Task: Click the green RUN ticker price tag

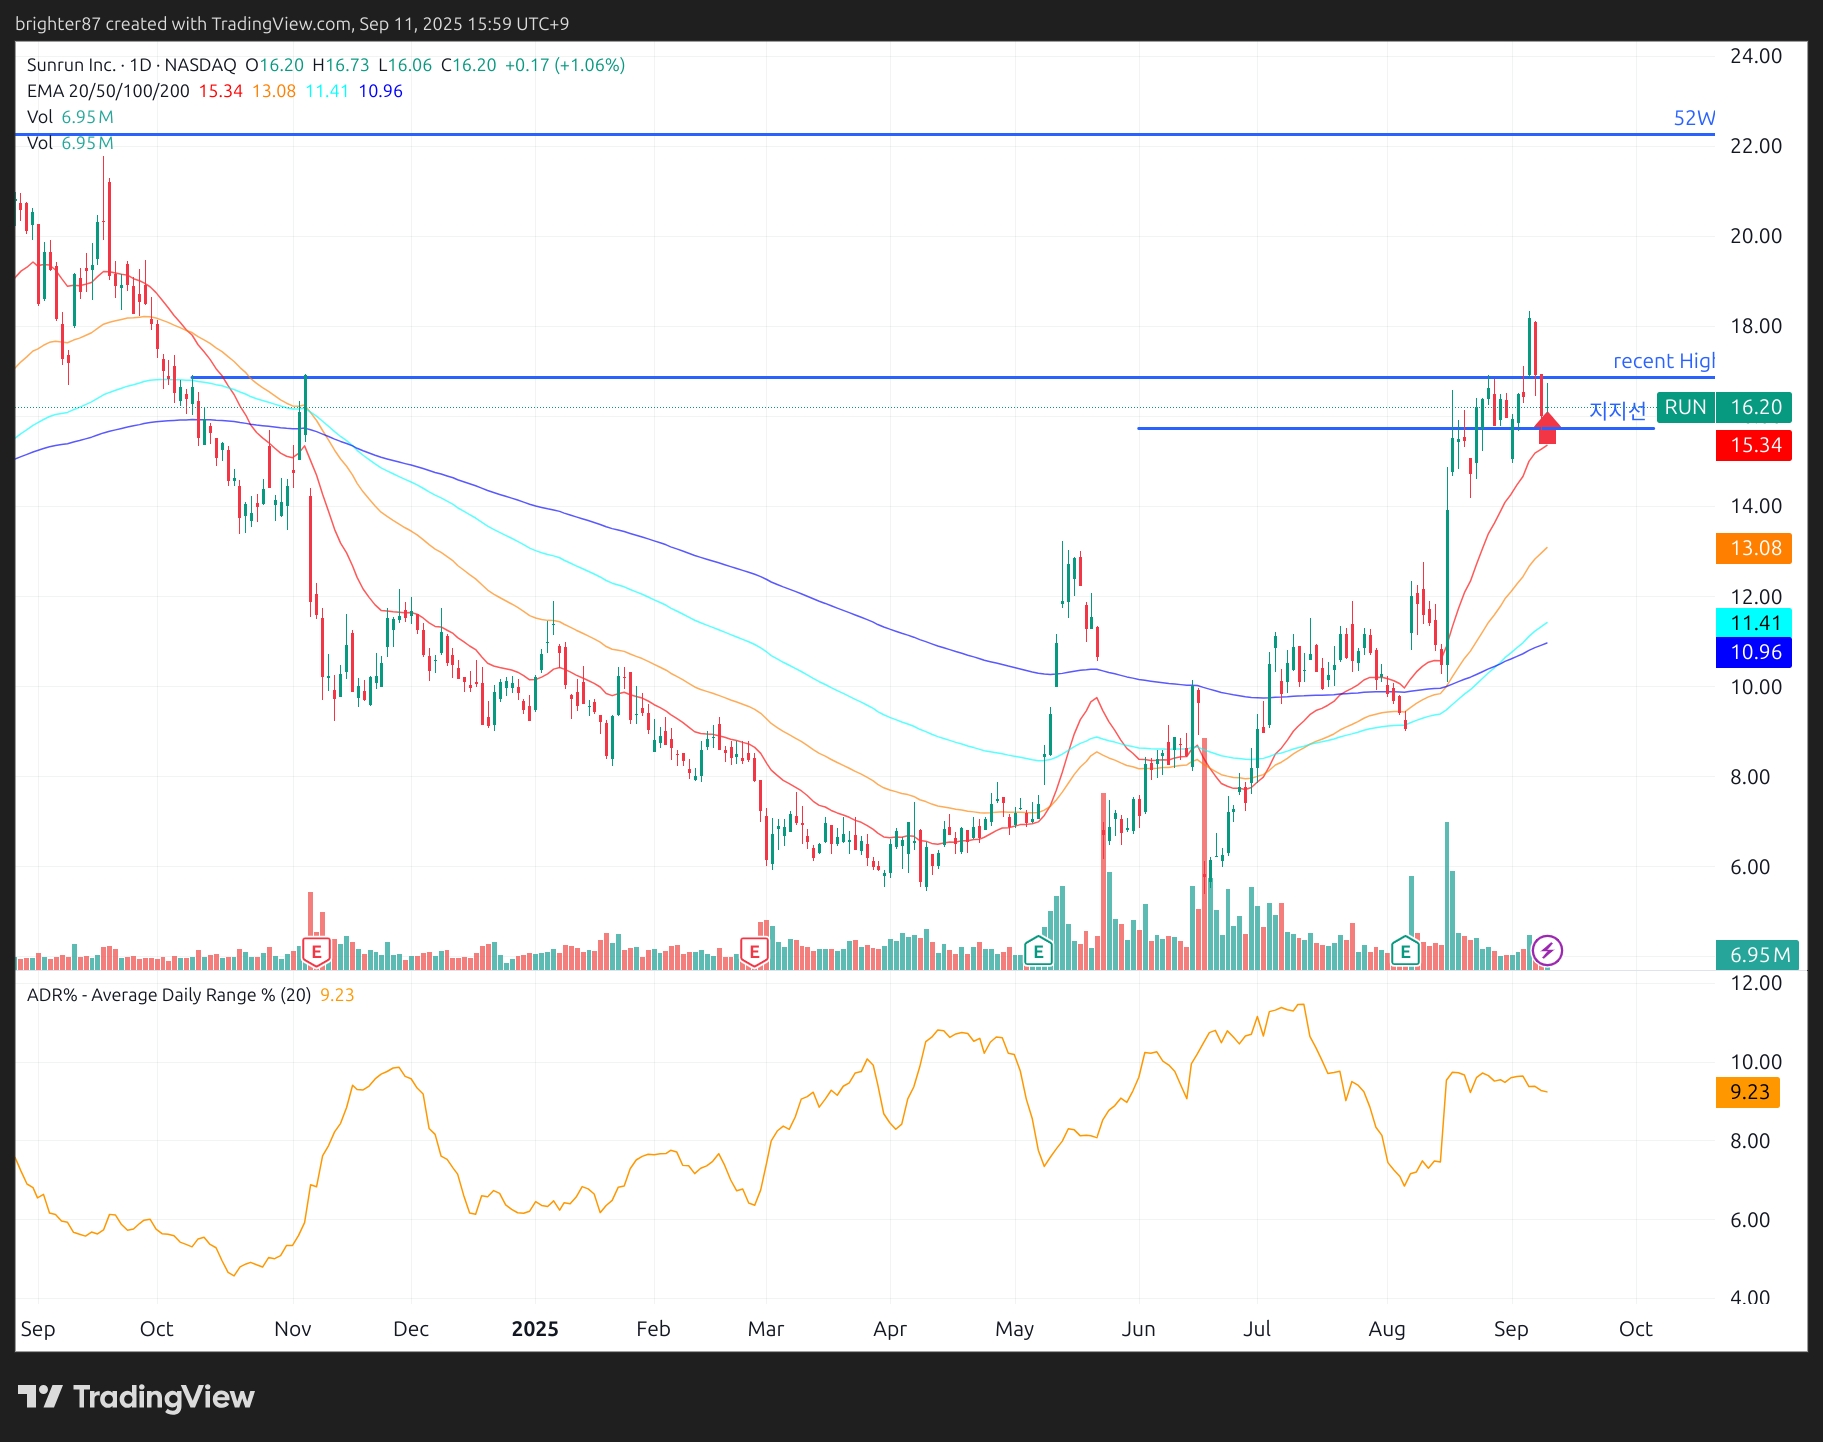Action: click(x=1724, y=407)
